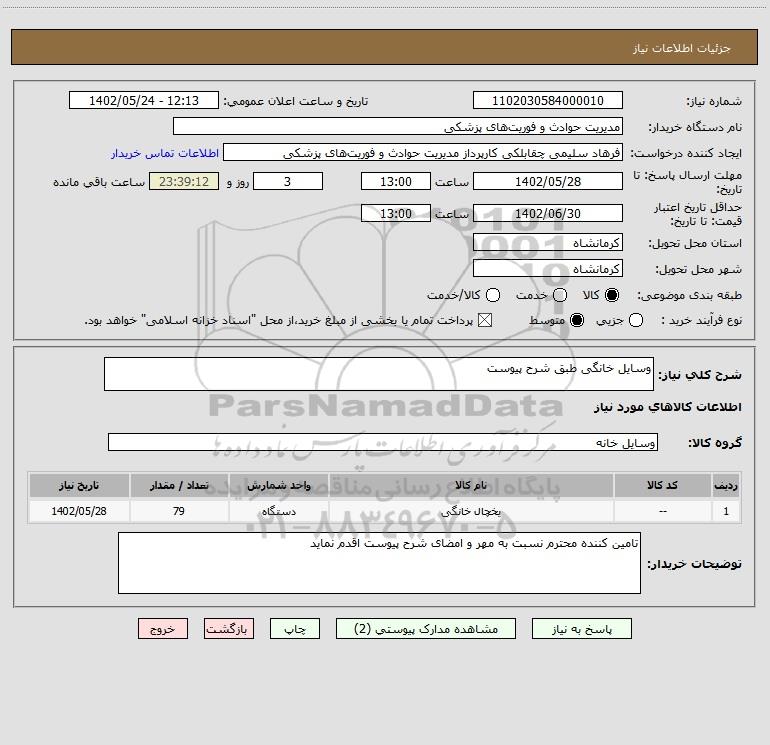Click the page title جزئیات اطلاعات نیاز

pyautogui.click(x=681, y=48)
